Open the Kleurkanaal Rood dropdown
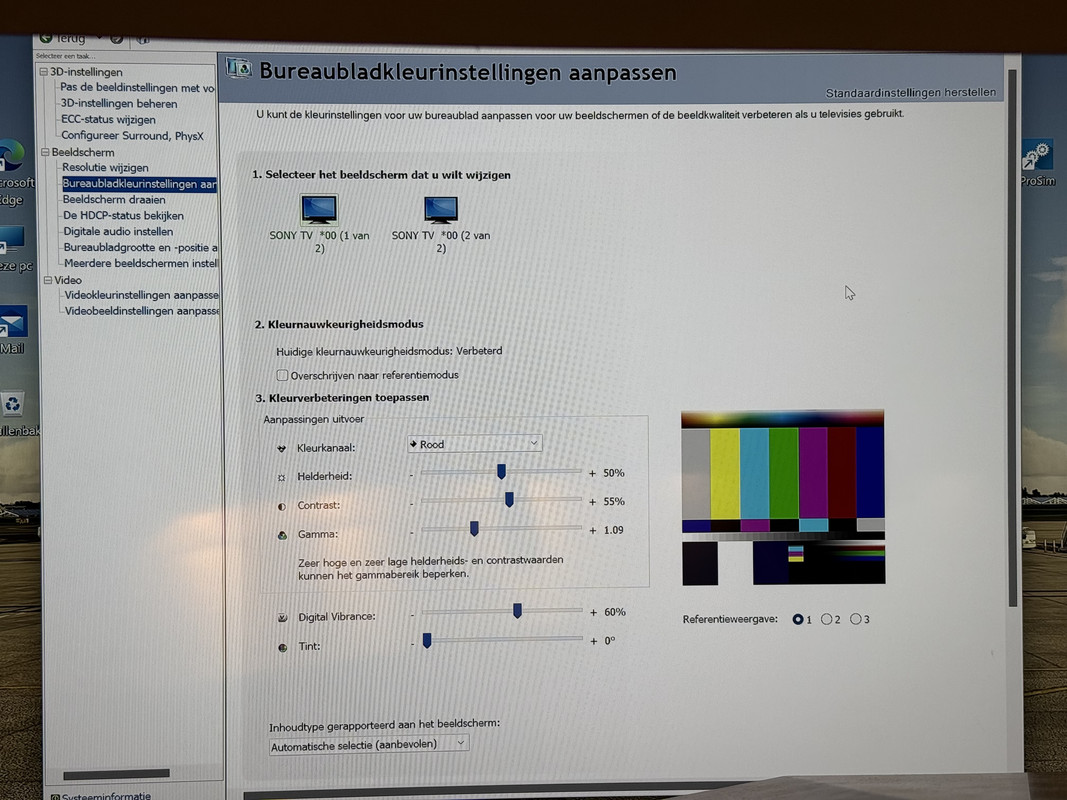1067x800 pixels. coord(474,444)
